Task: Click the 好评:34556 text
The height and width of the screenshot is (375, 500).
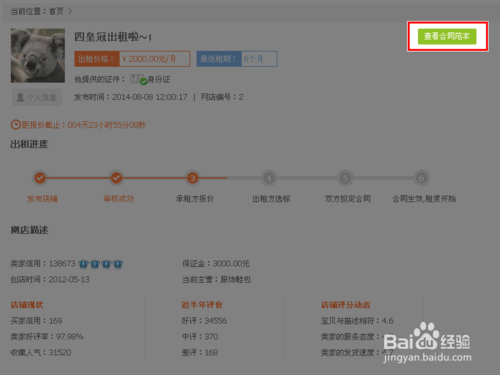Action: pos(204,321)
